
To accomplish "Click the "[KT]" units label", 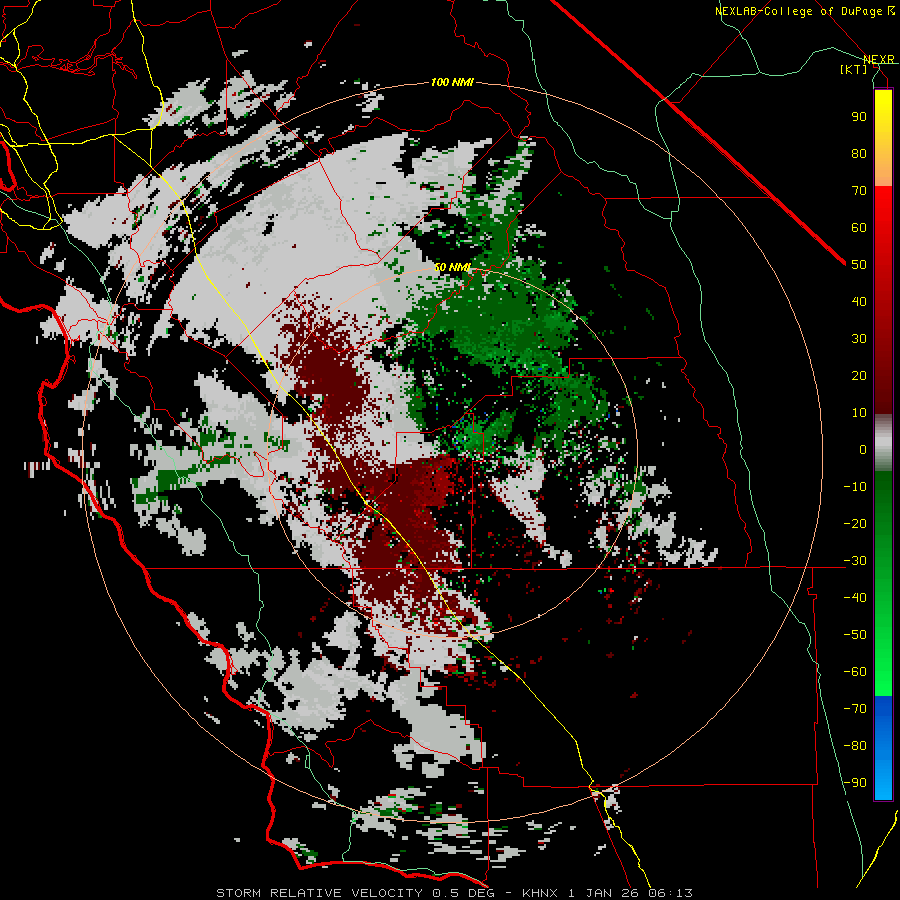I will (x=853, y=69).
